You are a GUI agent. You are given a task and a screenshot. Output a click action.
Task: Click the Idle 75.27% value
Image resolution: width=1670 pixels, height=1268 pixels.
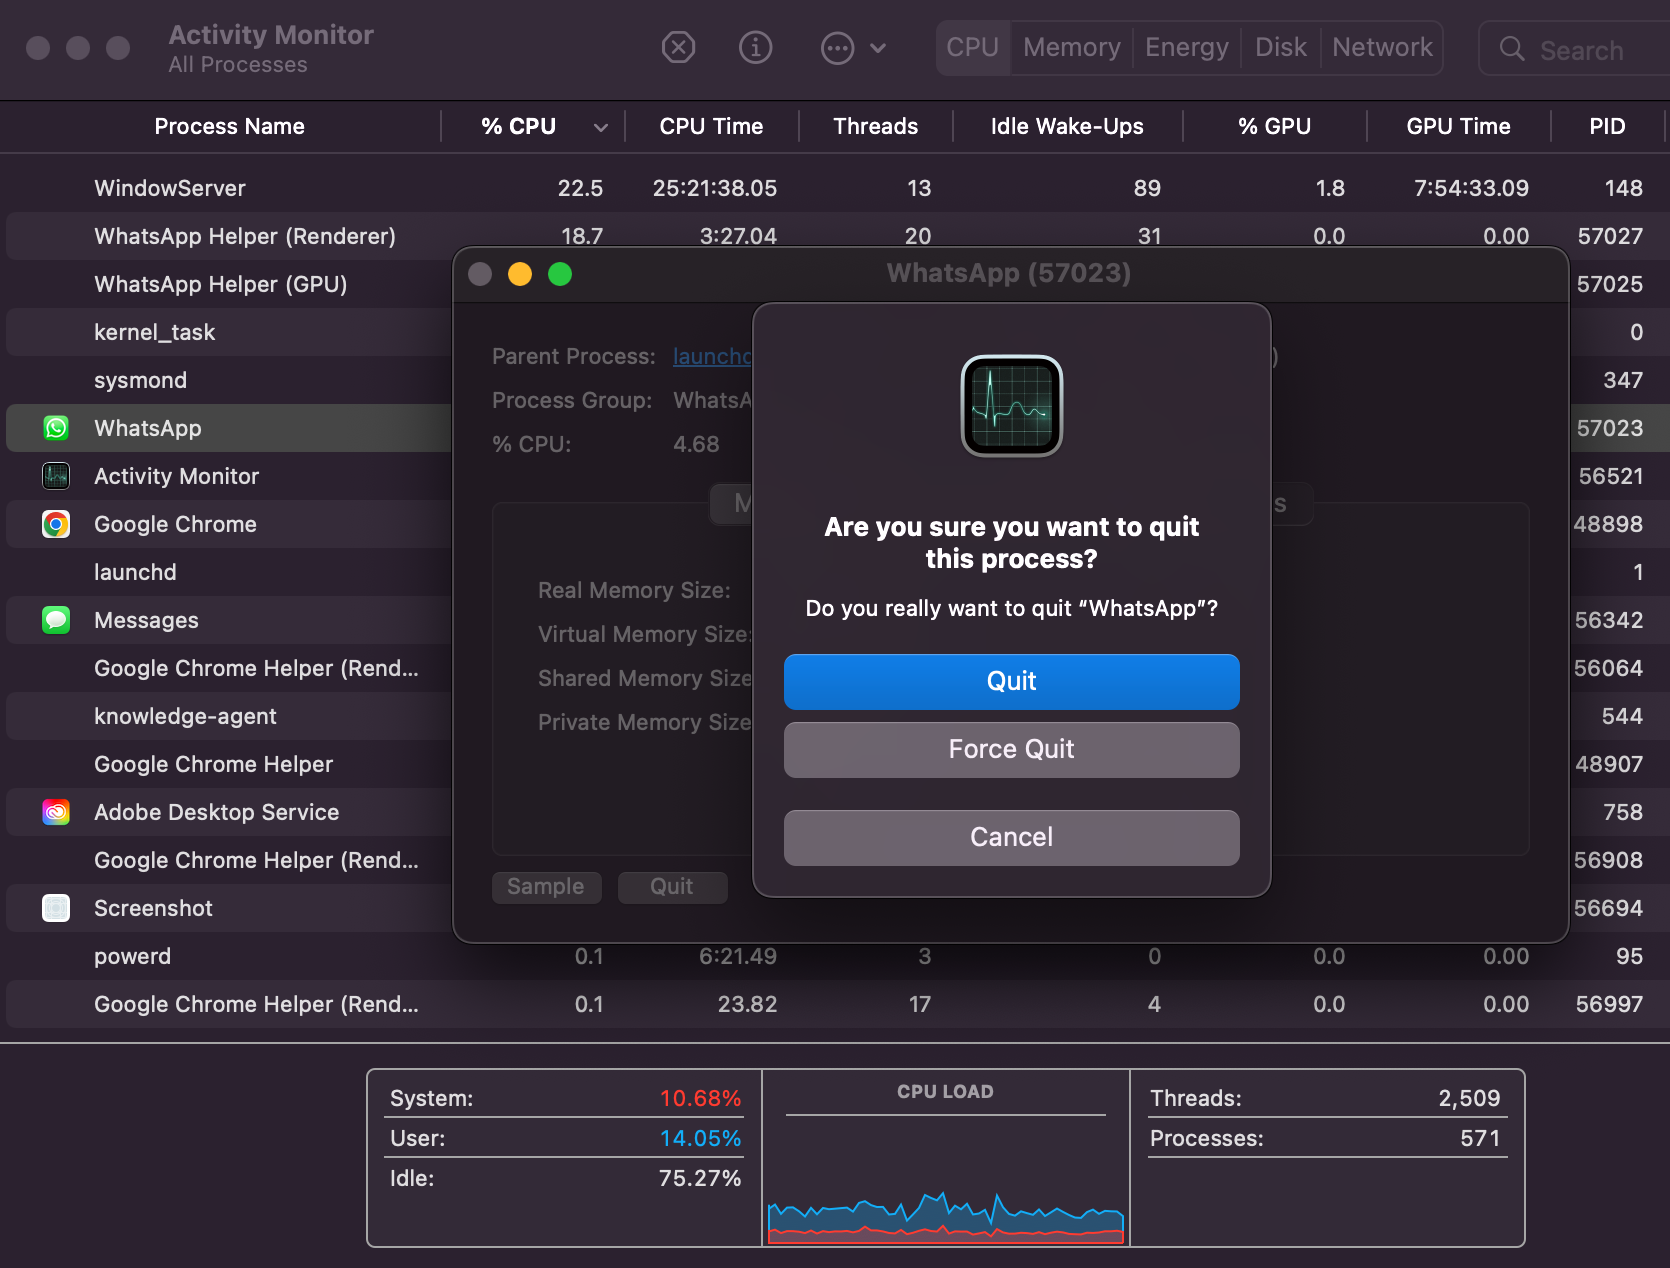point(700,1178)
